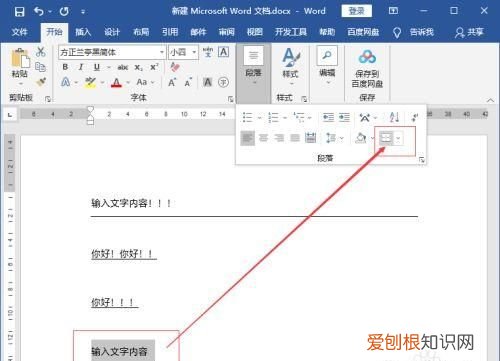Screen dimensions: 500x361
Task: Toggle Underline formatting
Action: (97, 67)
